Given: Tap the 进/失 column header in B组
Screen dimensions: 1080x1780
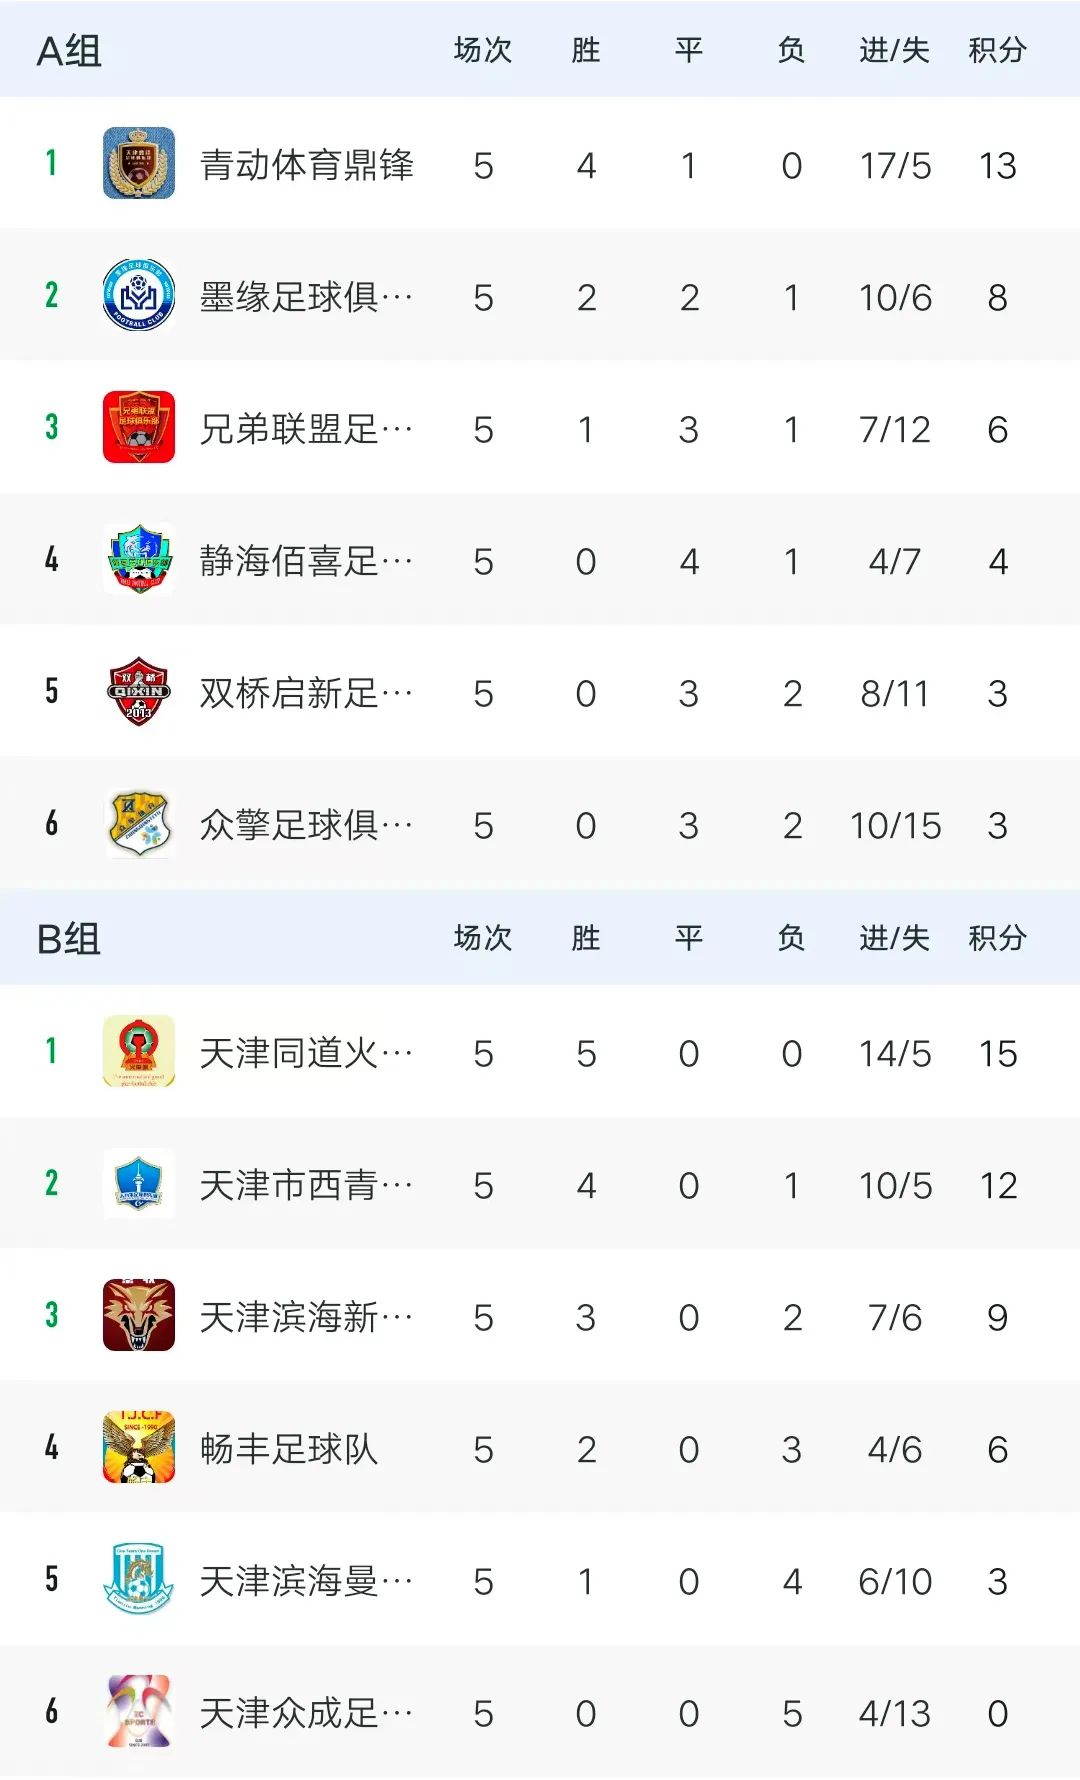Looking at the screenshot, I should (894, 938).
